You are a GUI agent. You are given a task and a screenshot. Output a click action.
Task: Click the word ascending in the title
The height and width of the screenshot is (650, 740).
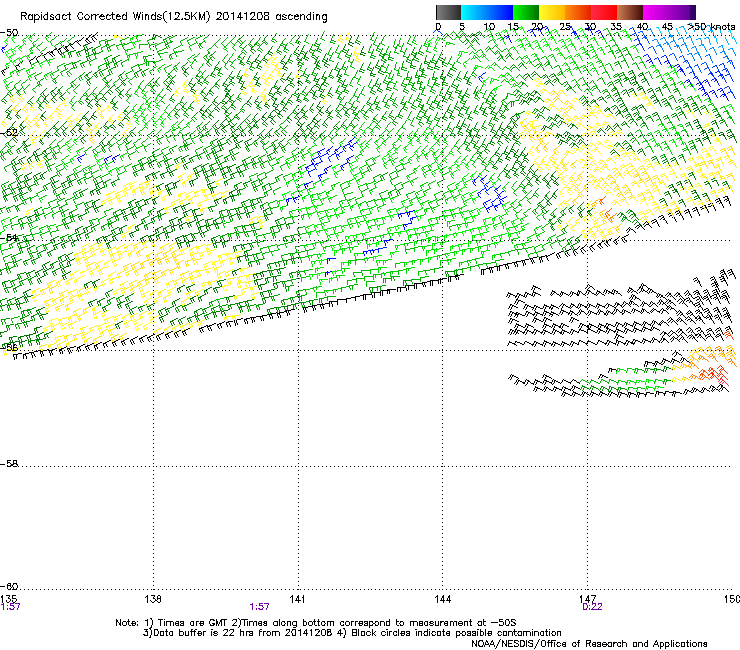click(x=301, y=17)
